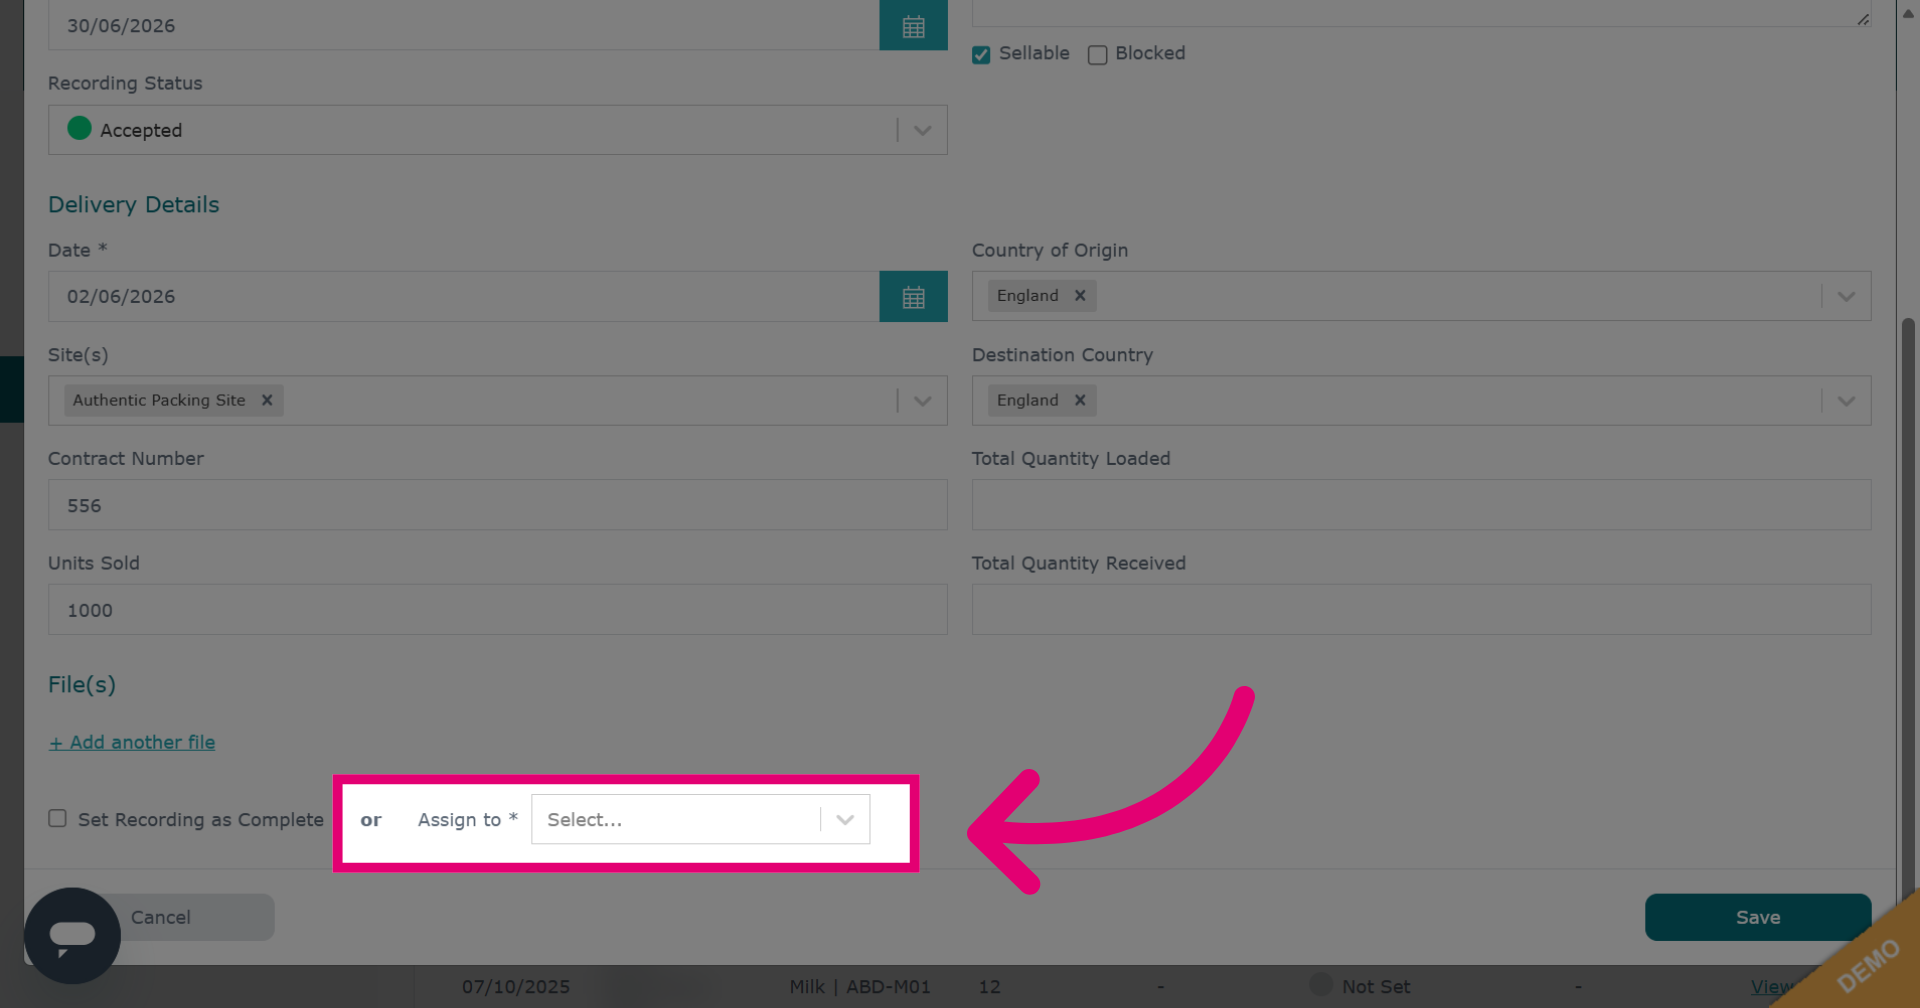
Task: Click the View link in background table
Action: click(x=1770, y=987)
